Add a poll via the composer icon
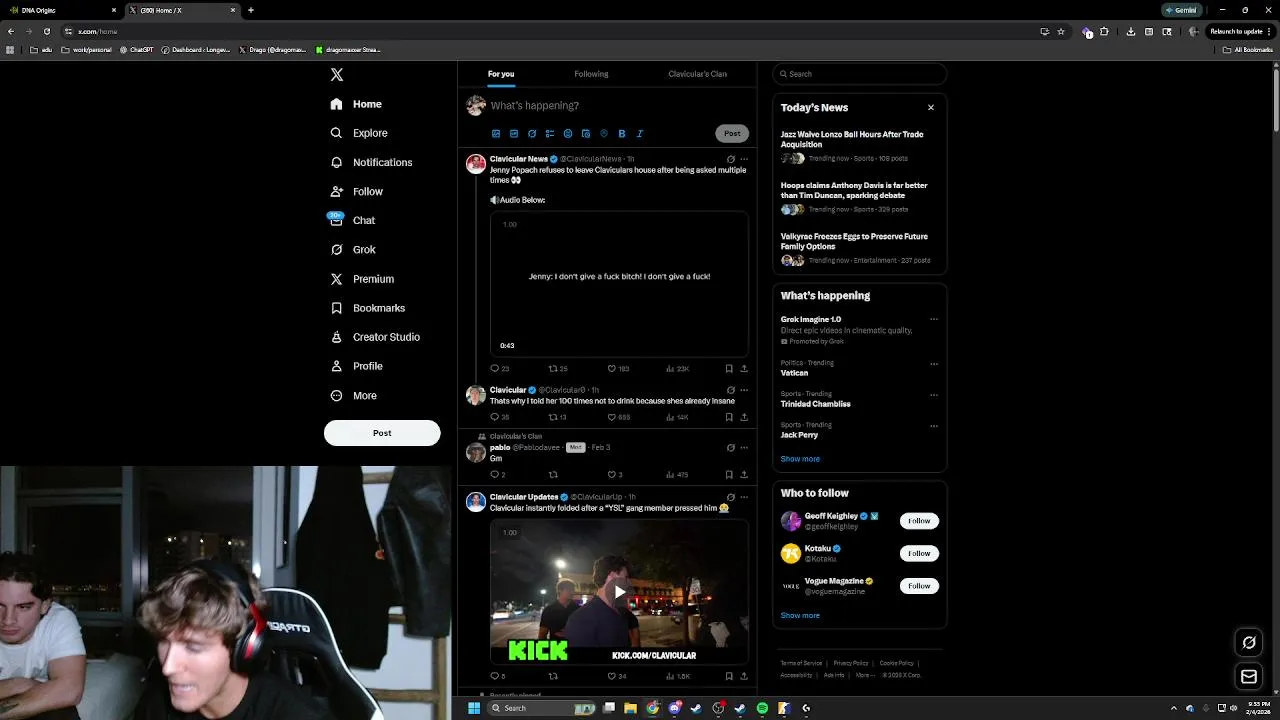The image size is (1280, 720). (550, 133)
